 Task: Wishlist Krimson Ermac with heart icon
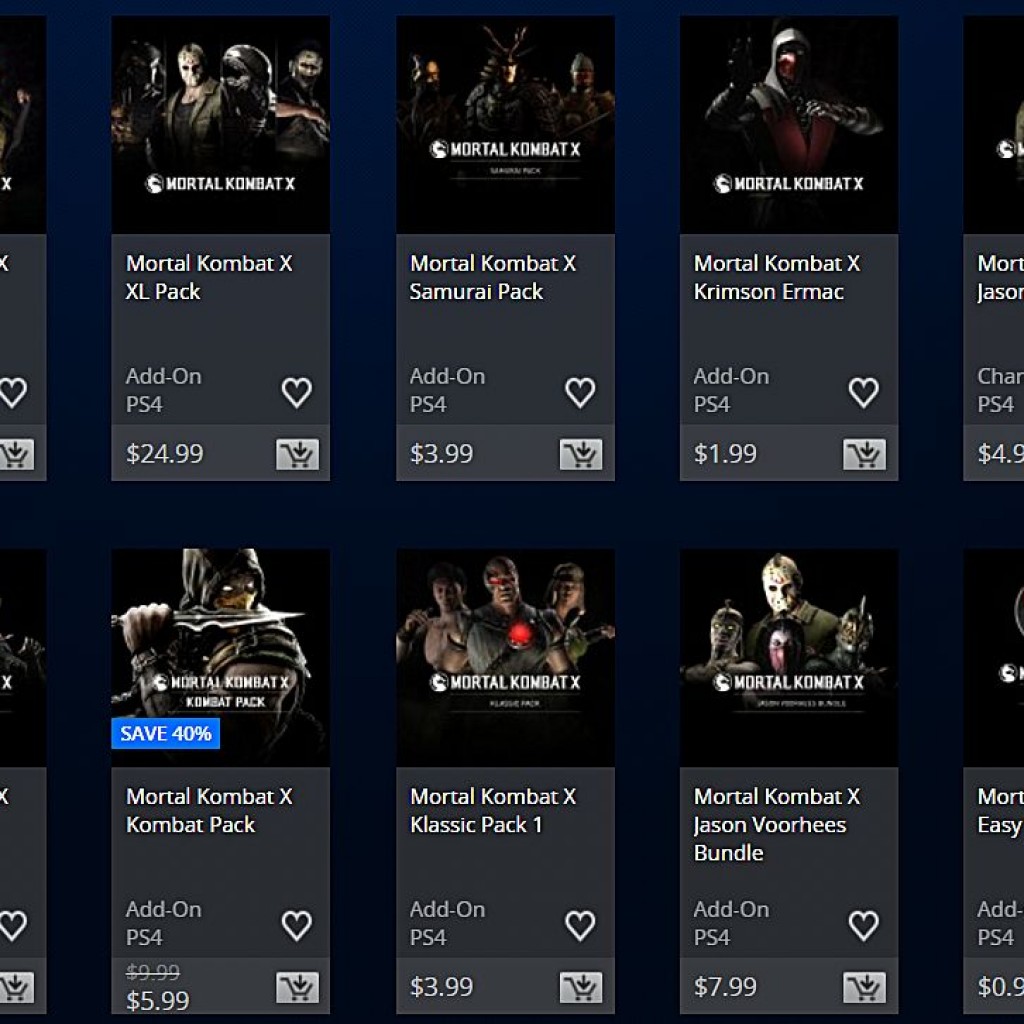click(864, 392)
